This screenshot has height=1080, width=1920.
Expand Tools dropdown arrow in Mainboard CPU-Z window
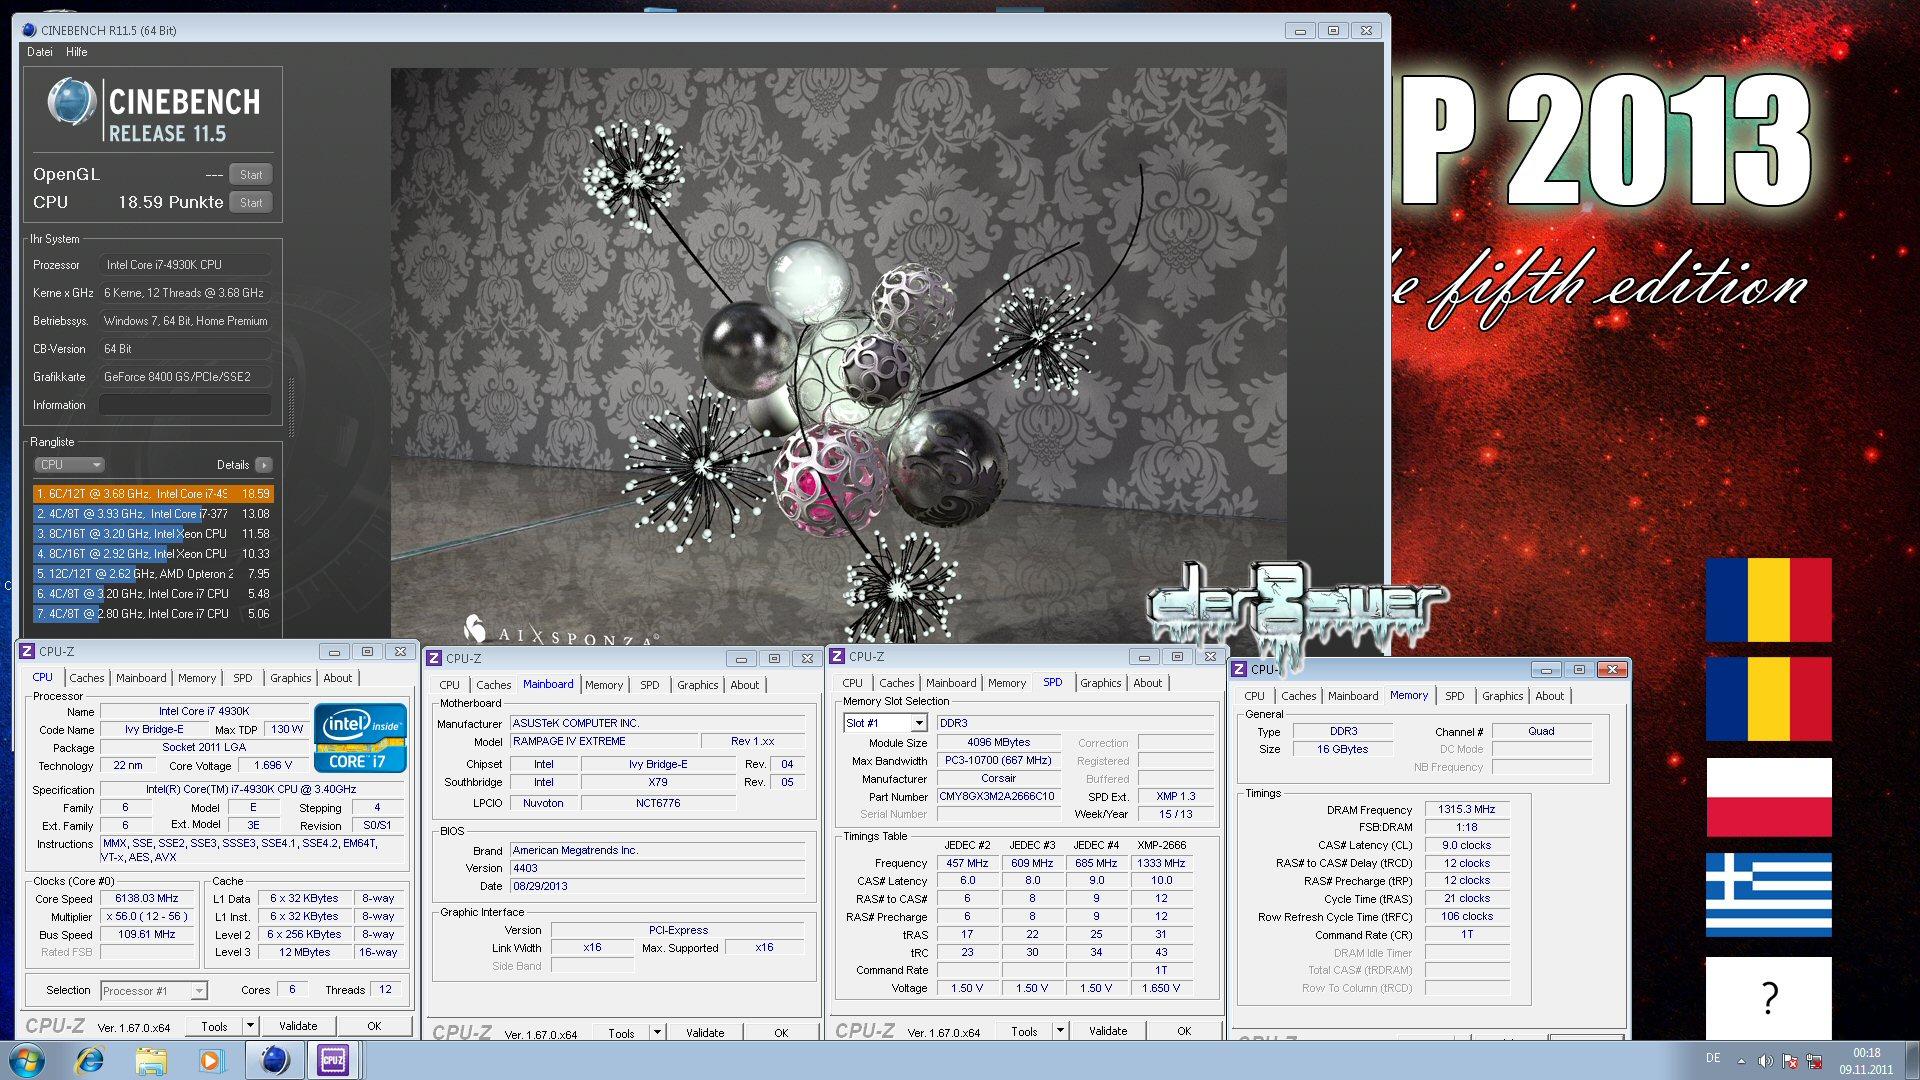(657, 1032)
